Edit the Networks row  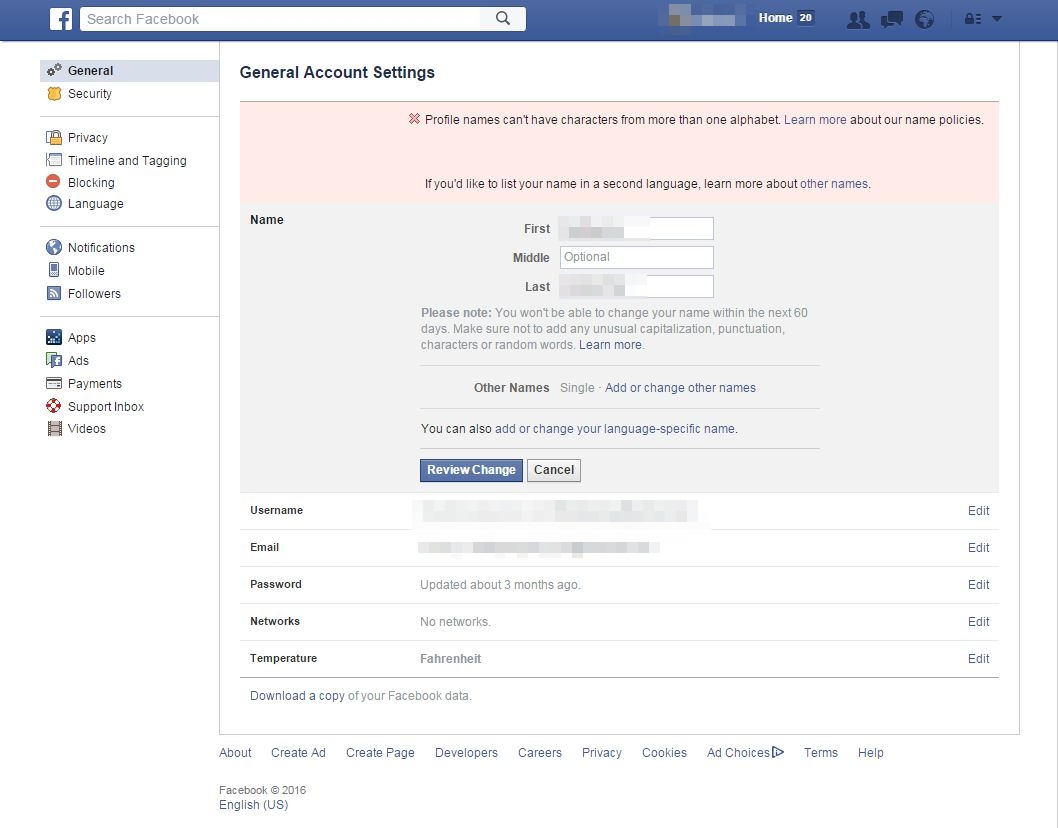978,622
